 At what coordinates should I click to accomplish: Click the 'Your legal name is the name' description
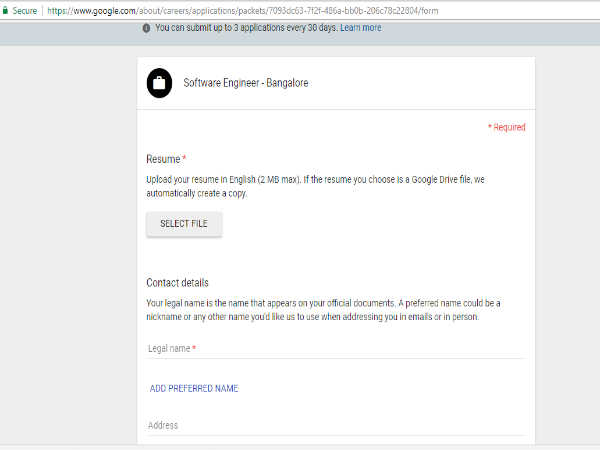click(323, 310)
